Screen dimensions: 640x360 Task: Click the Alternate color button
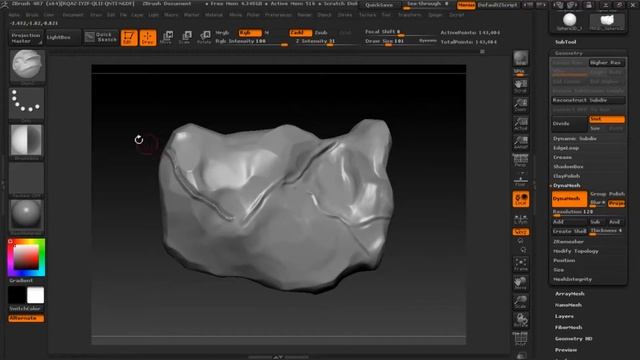(x=26, y=318)
